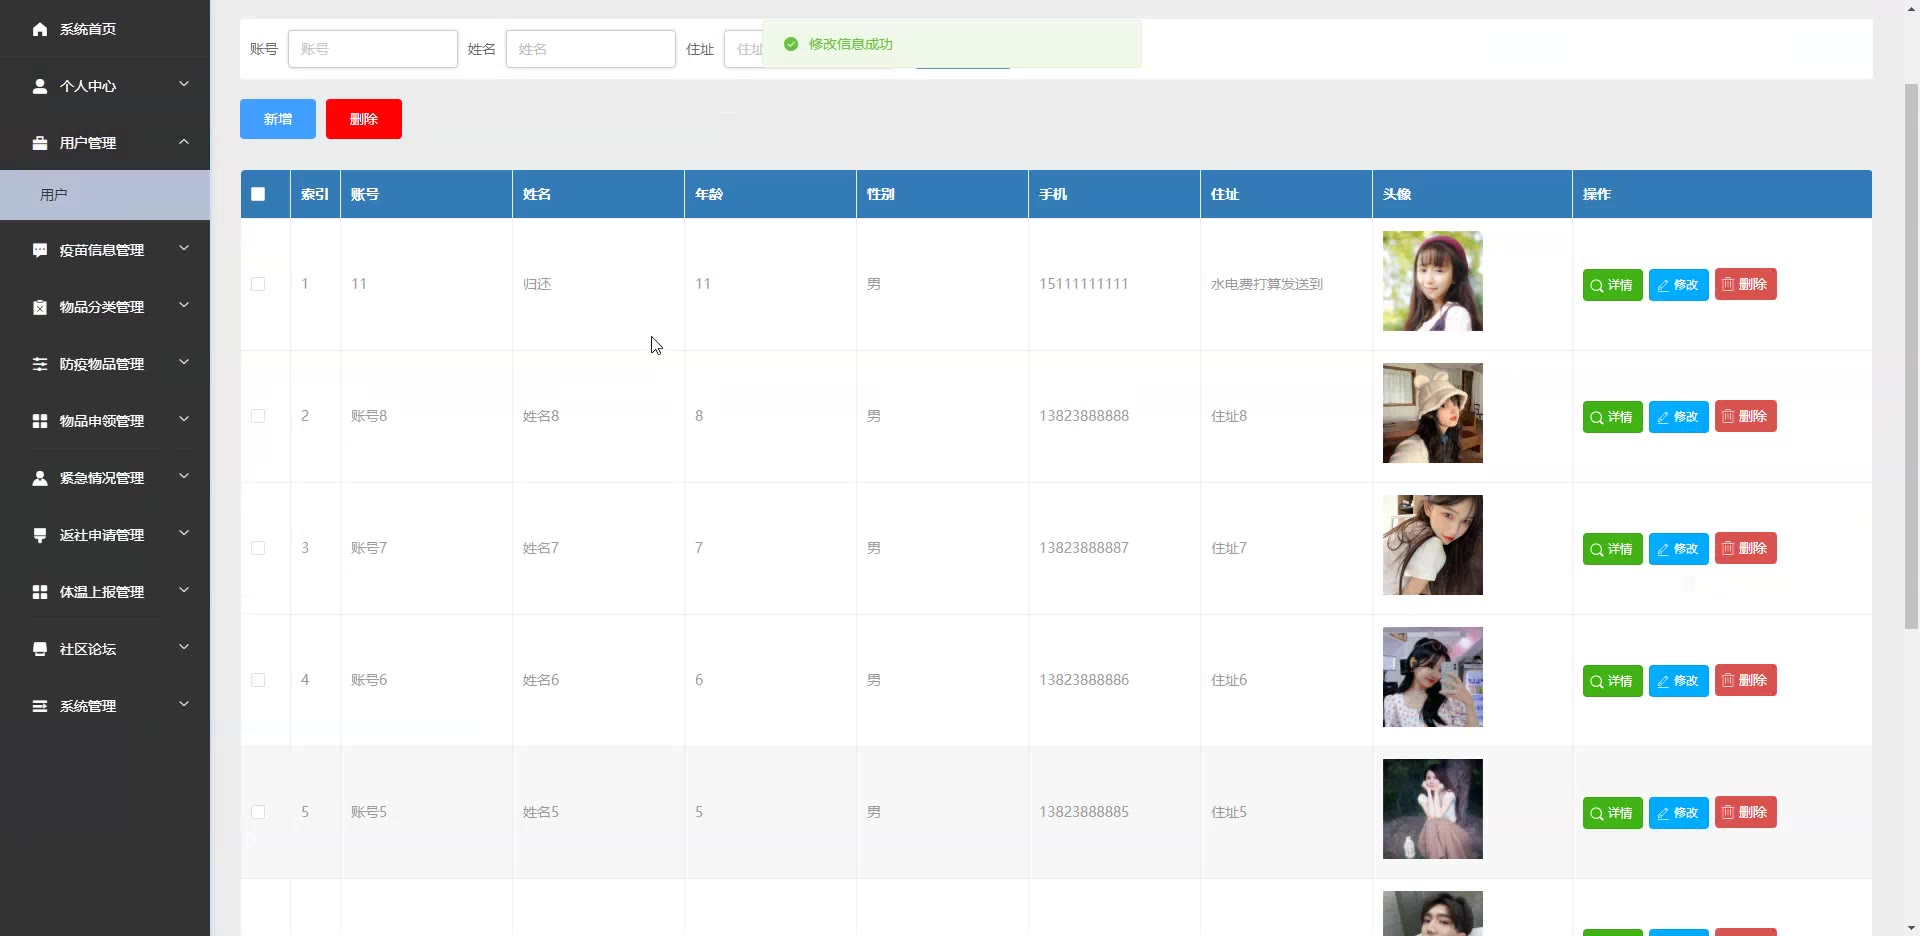
Task: Click the trash icon in 删除 for 账号8
Action: click(1728, 416)
